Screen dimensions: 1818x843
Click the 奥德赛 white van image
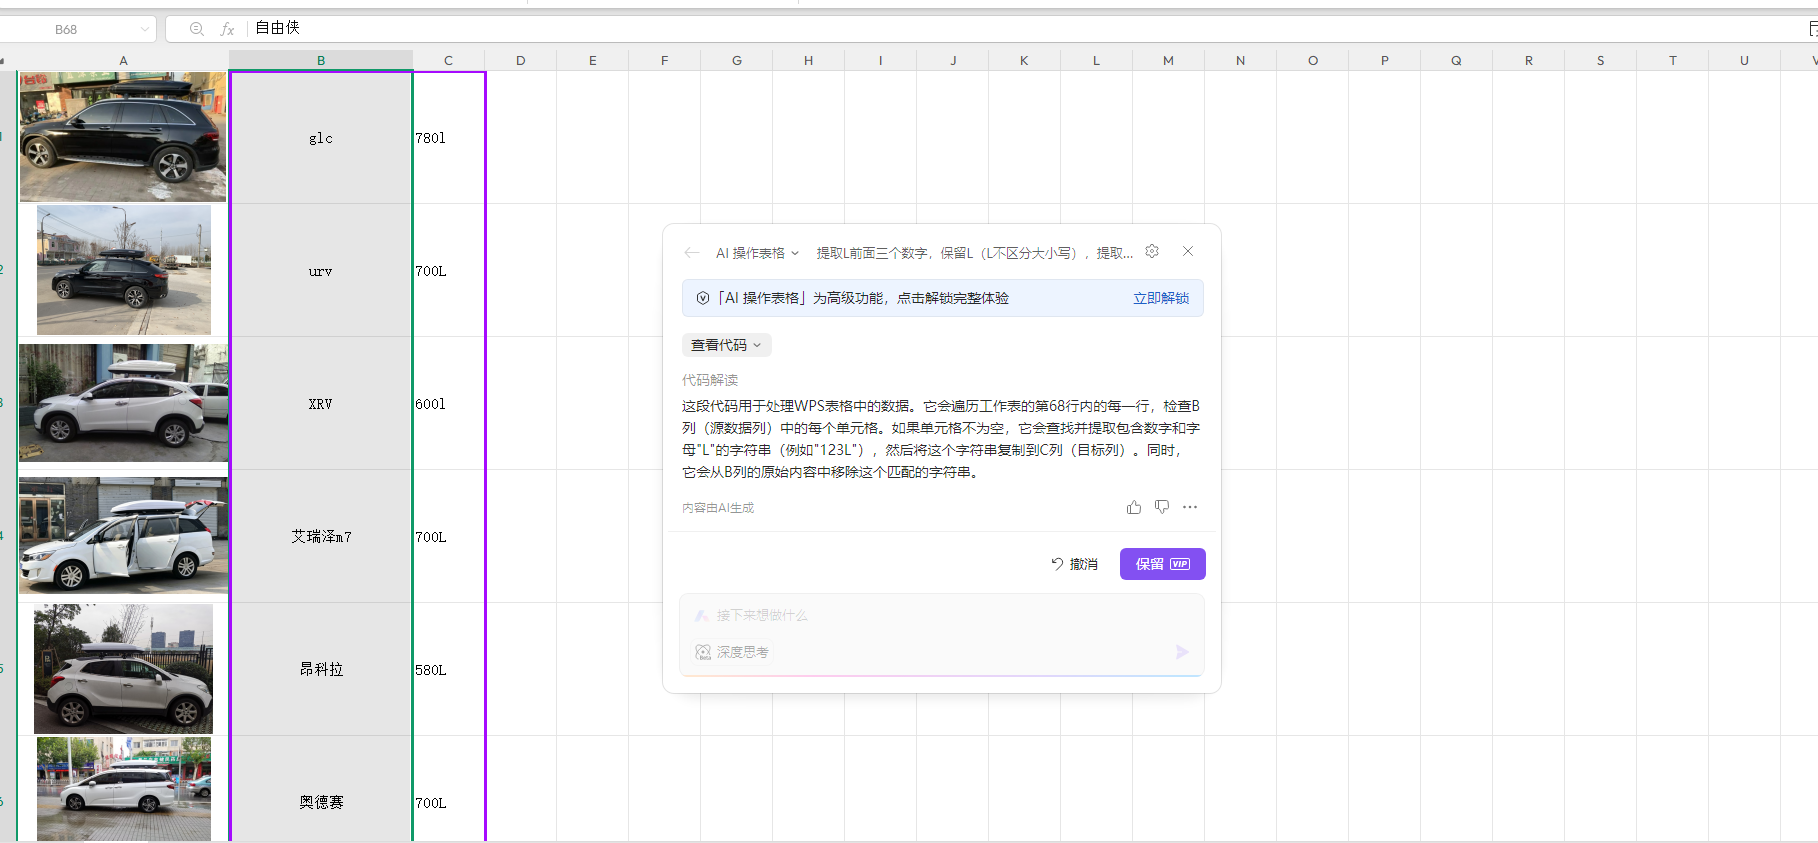[x=124, y=789]
